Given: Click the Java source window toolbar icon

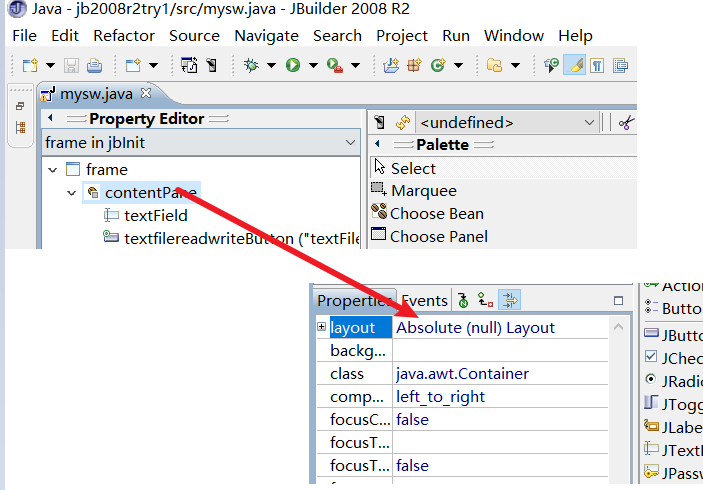Looking at the screenshot, I should click(189, 65).
